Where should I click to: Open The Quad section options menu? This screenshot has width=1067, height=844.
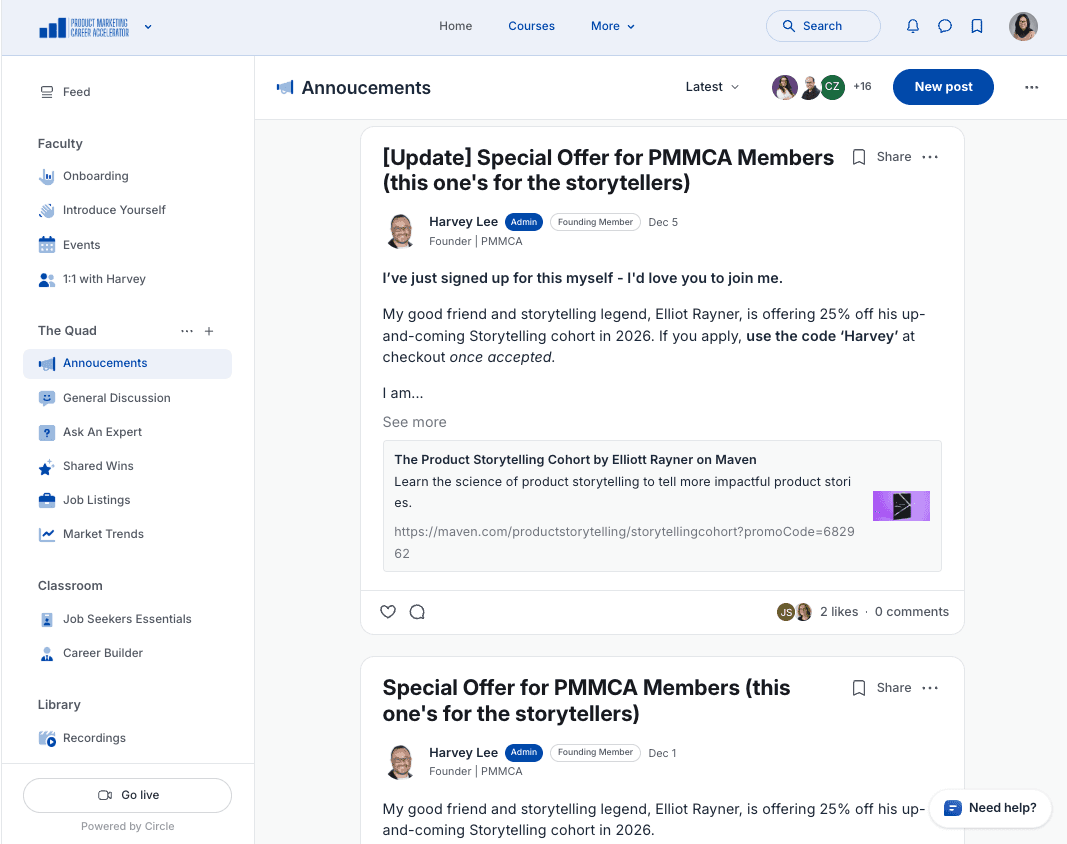click(x=186, y=331)
